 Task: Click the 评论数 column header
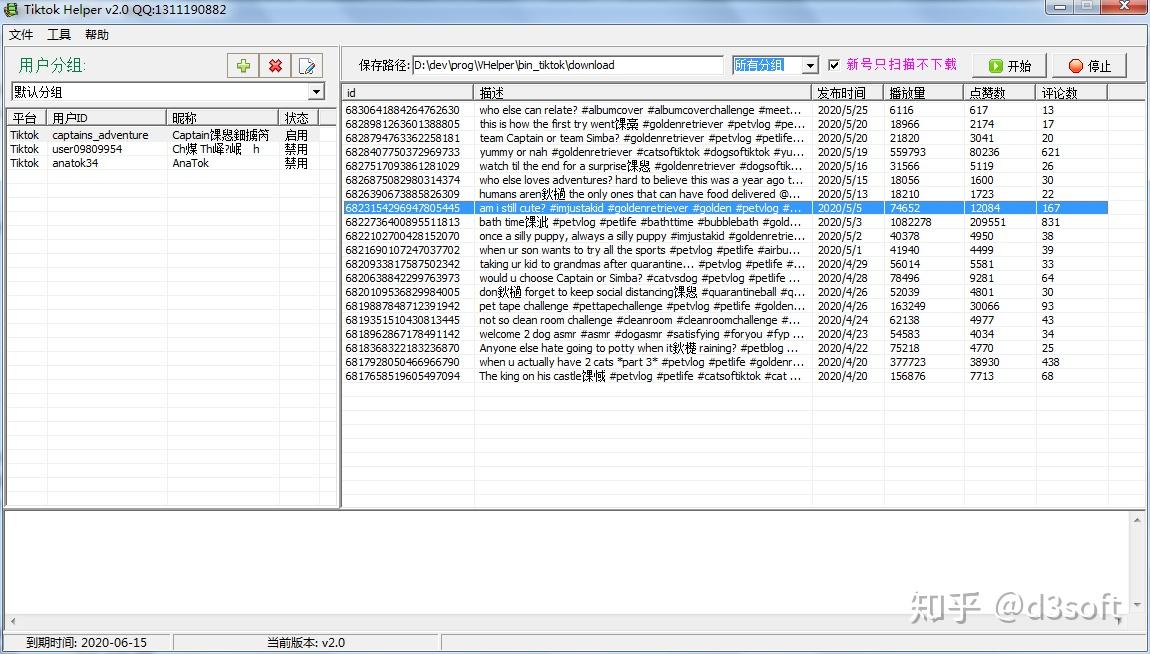pyautogui.click(x=1072, y=92)
